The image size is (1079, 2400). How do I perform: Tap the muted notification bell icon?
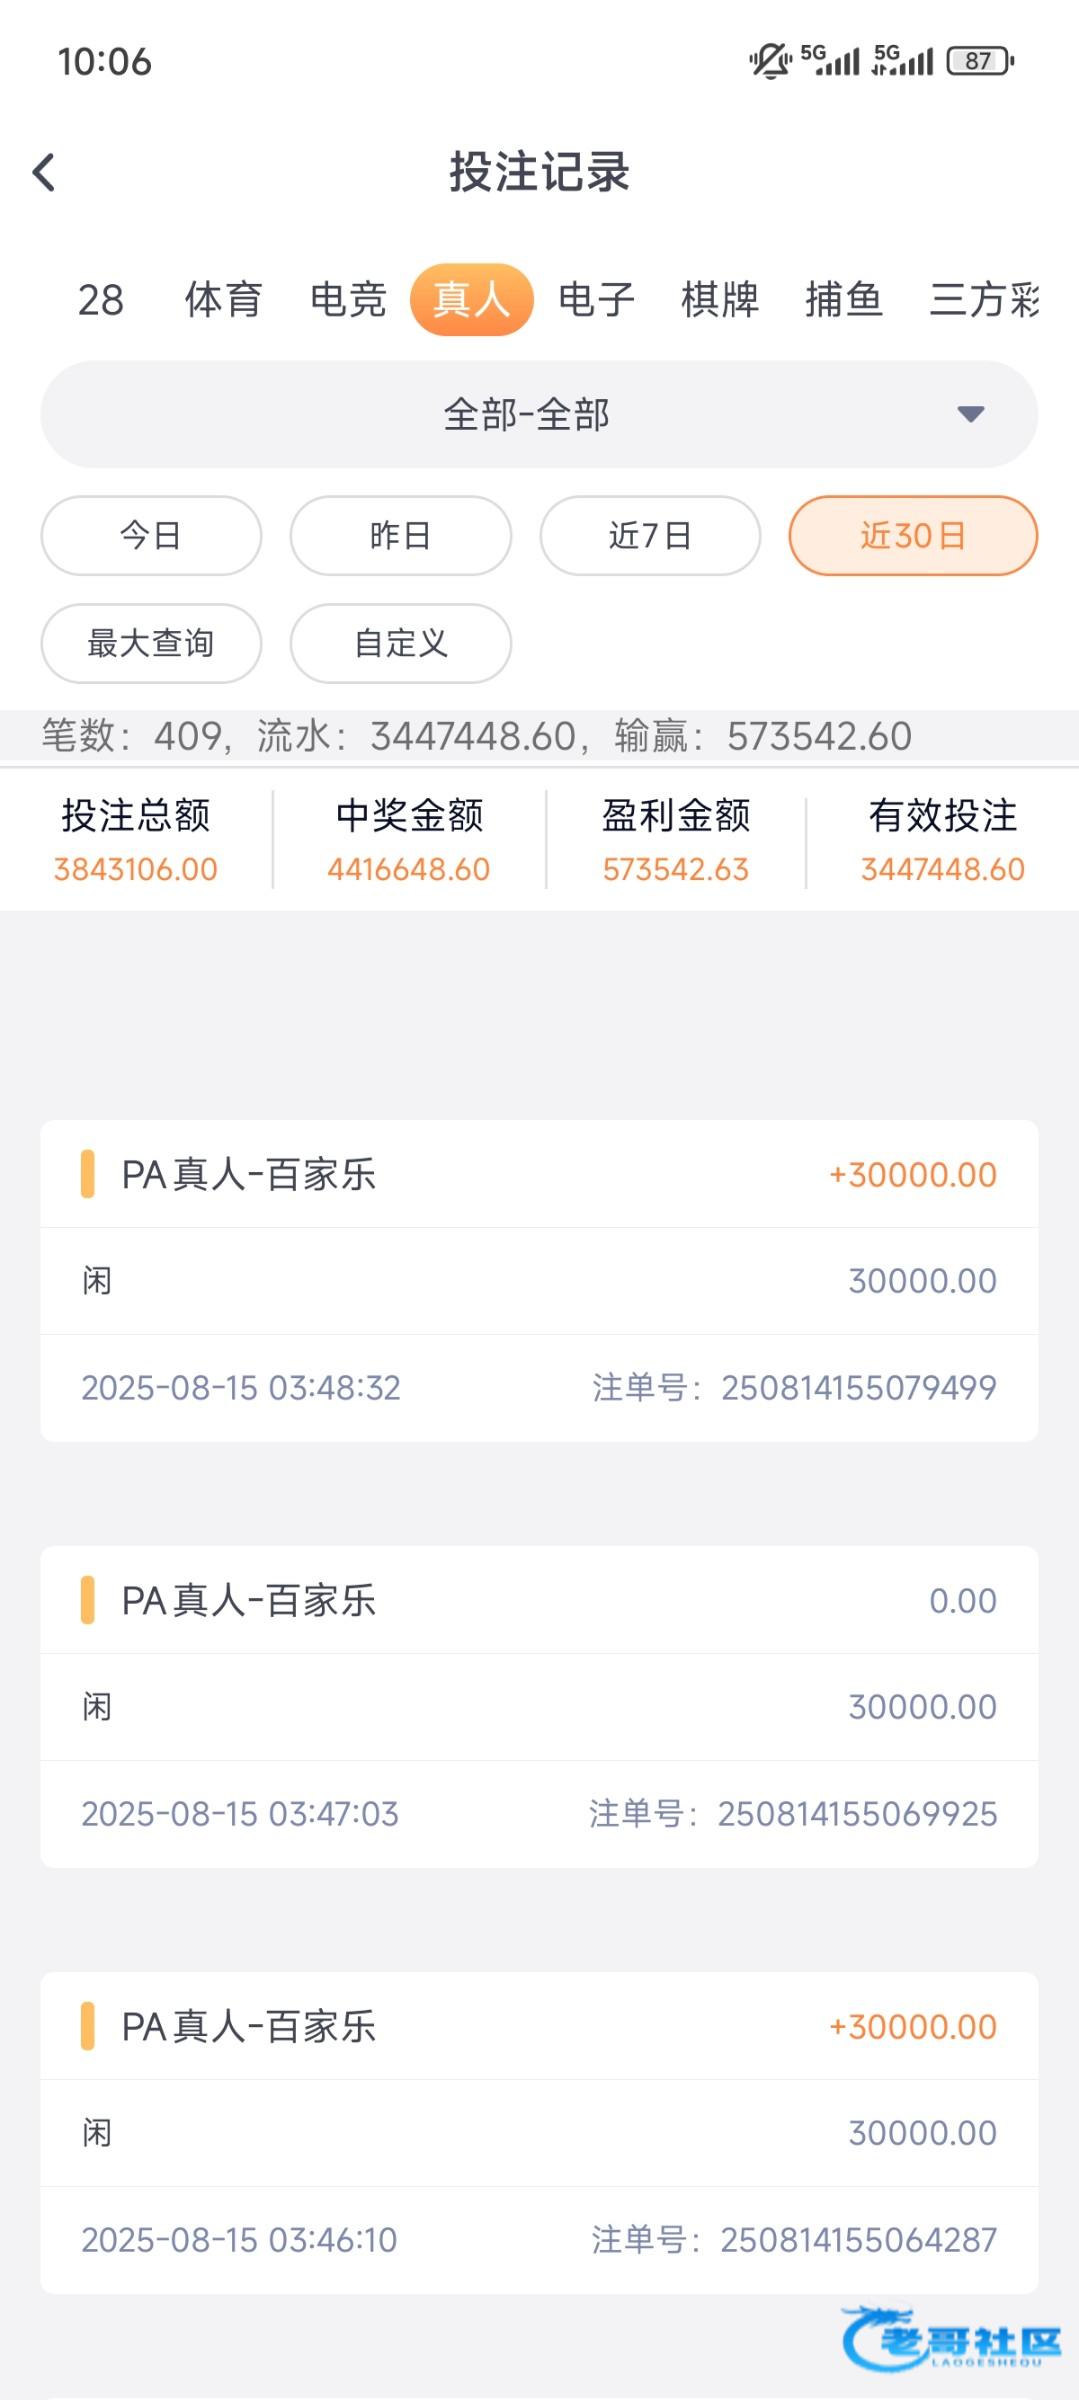tap(769, 61)
